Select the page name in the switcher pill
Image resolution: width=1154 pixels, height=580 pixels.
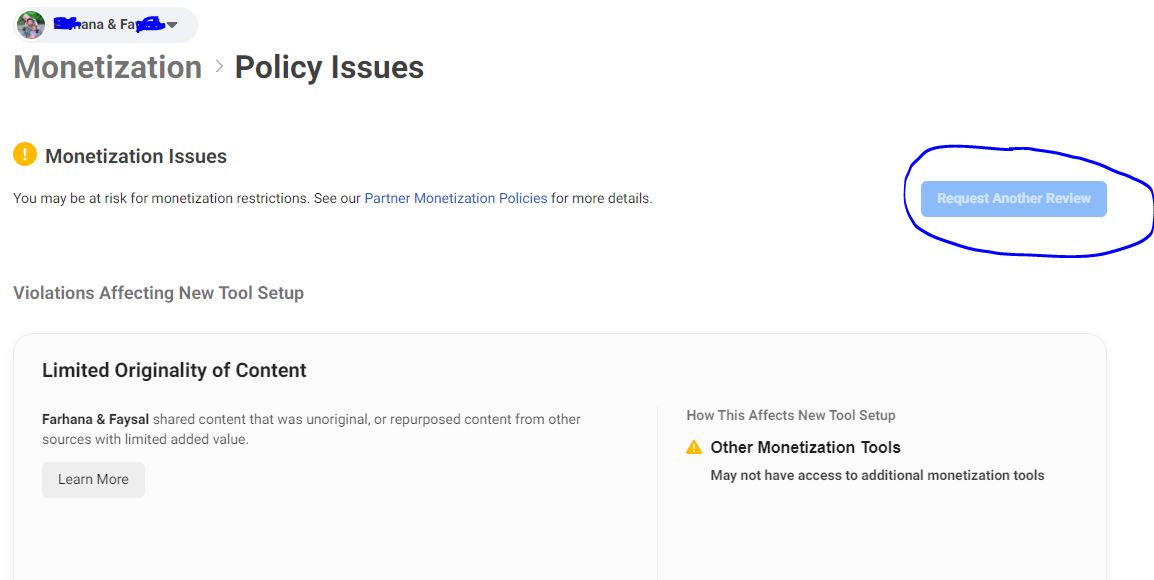(107, 25)
